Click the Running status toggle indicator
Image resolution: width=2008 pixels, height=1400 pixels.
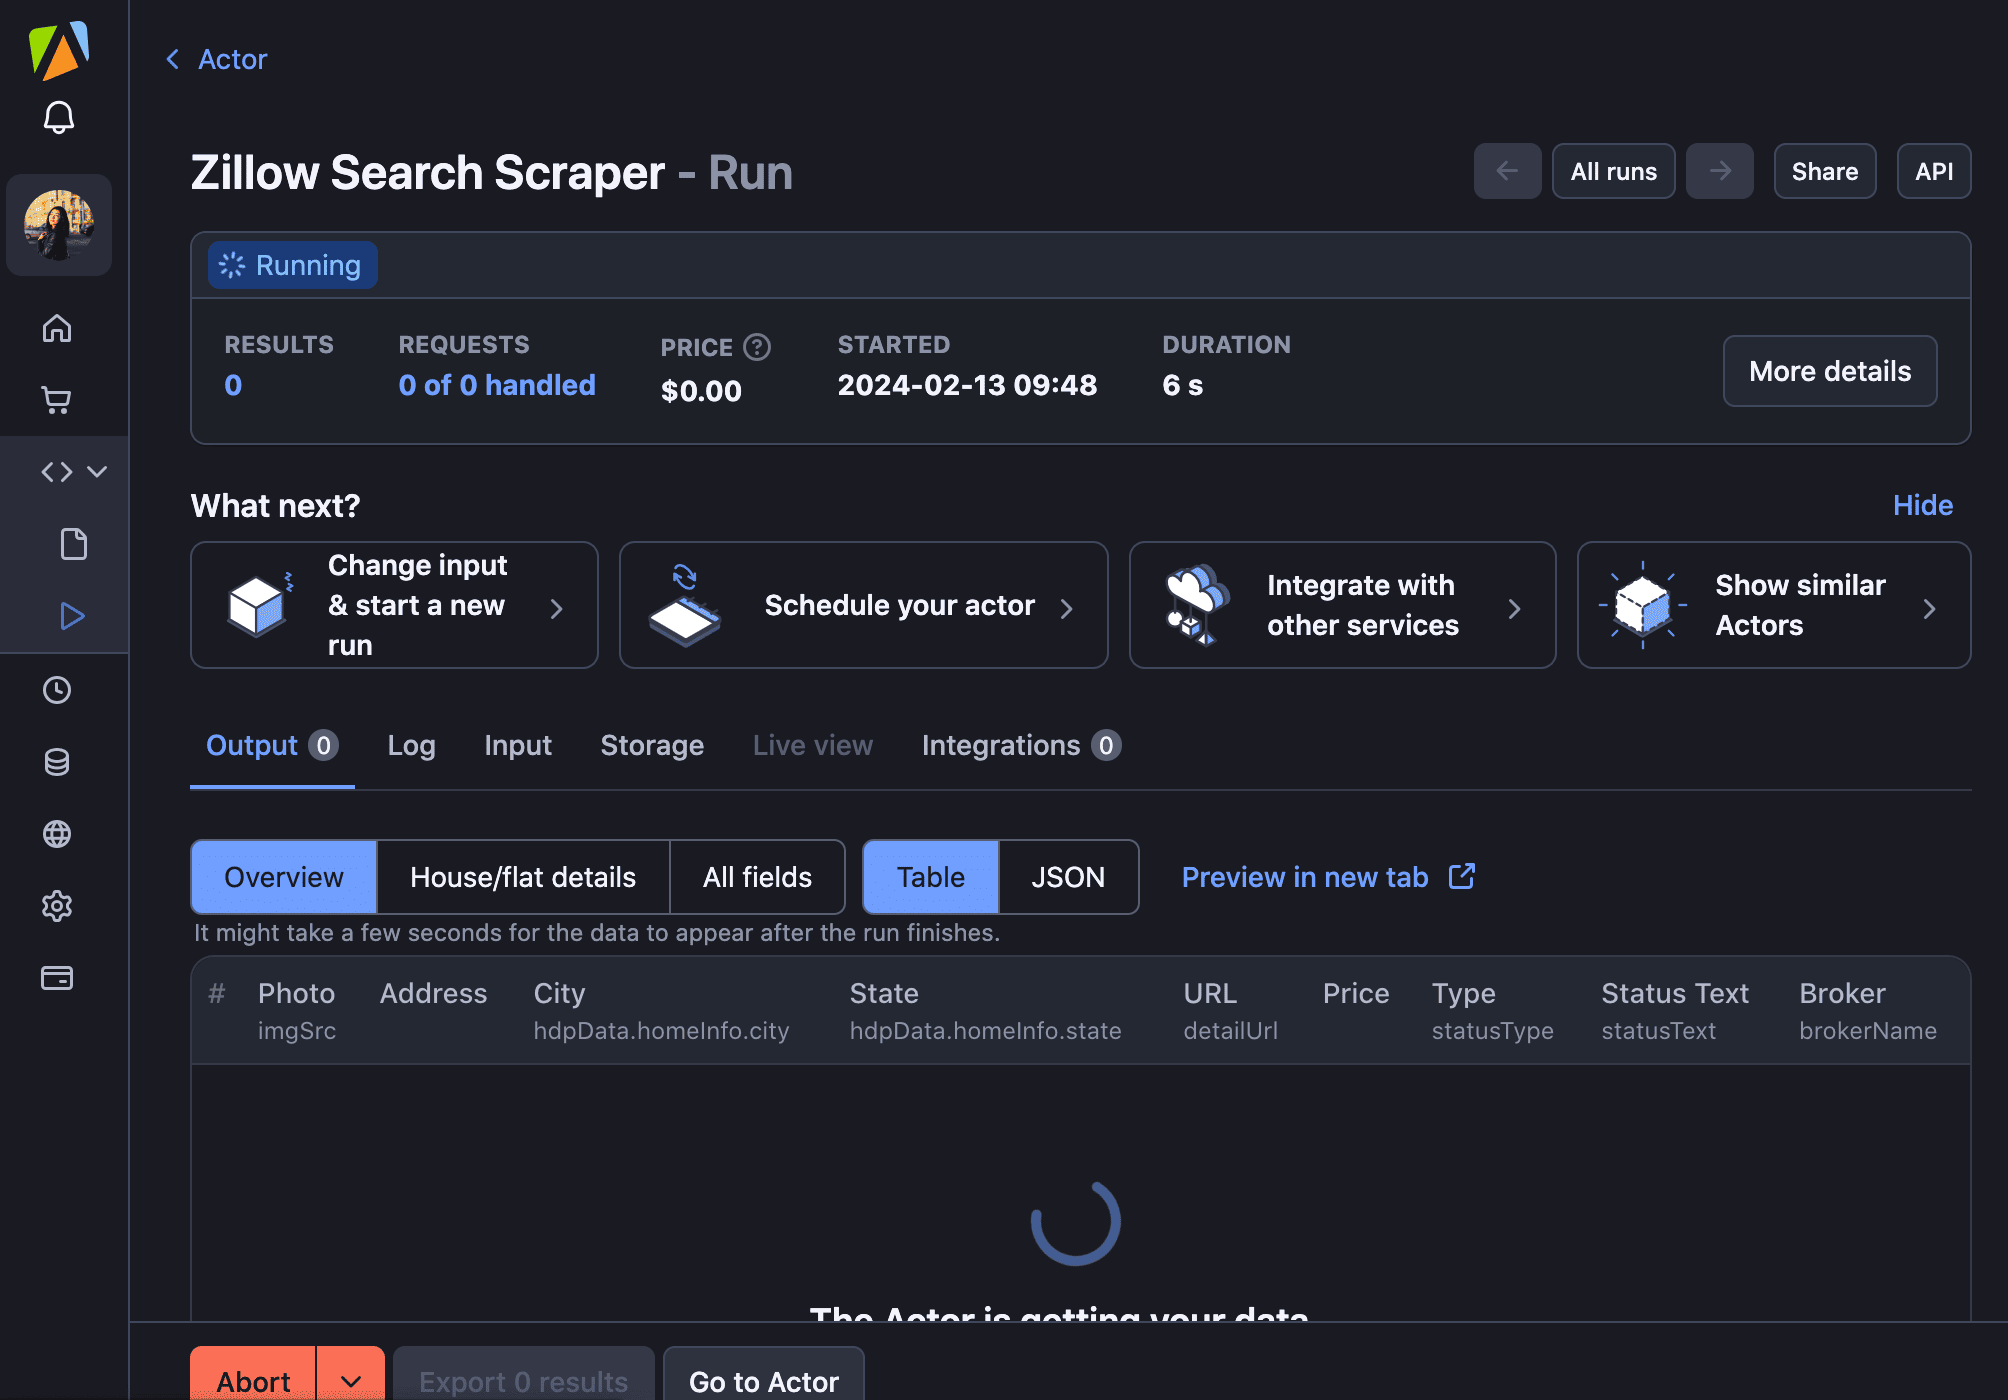tap(290, 265)
